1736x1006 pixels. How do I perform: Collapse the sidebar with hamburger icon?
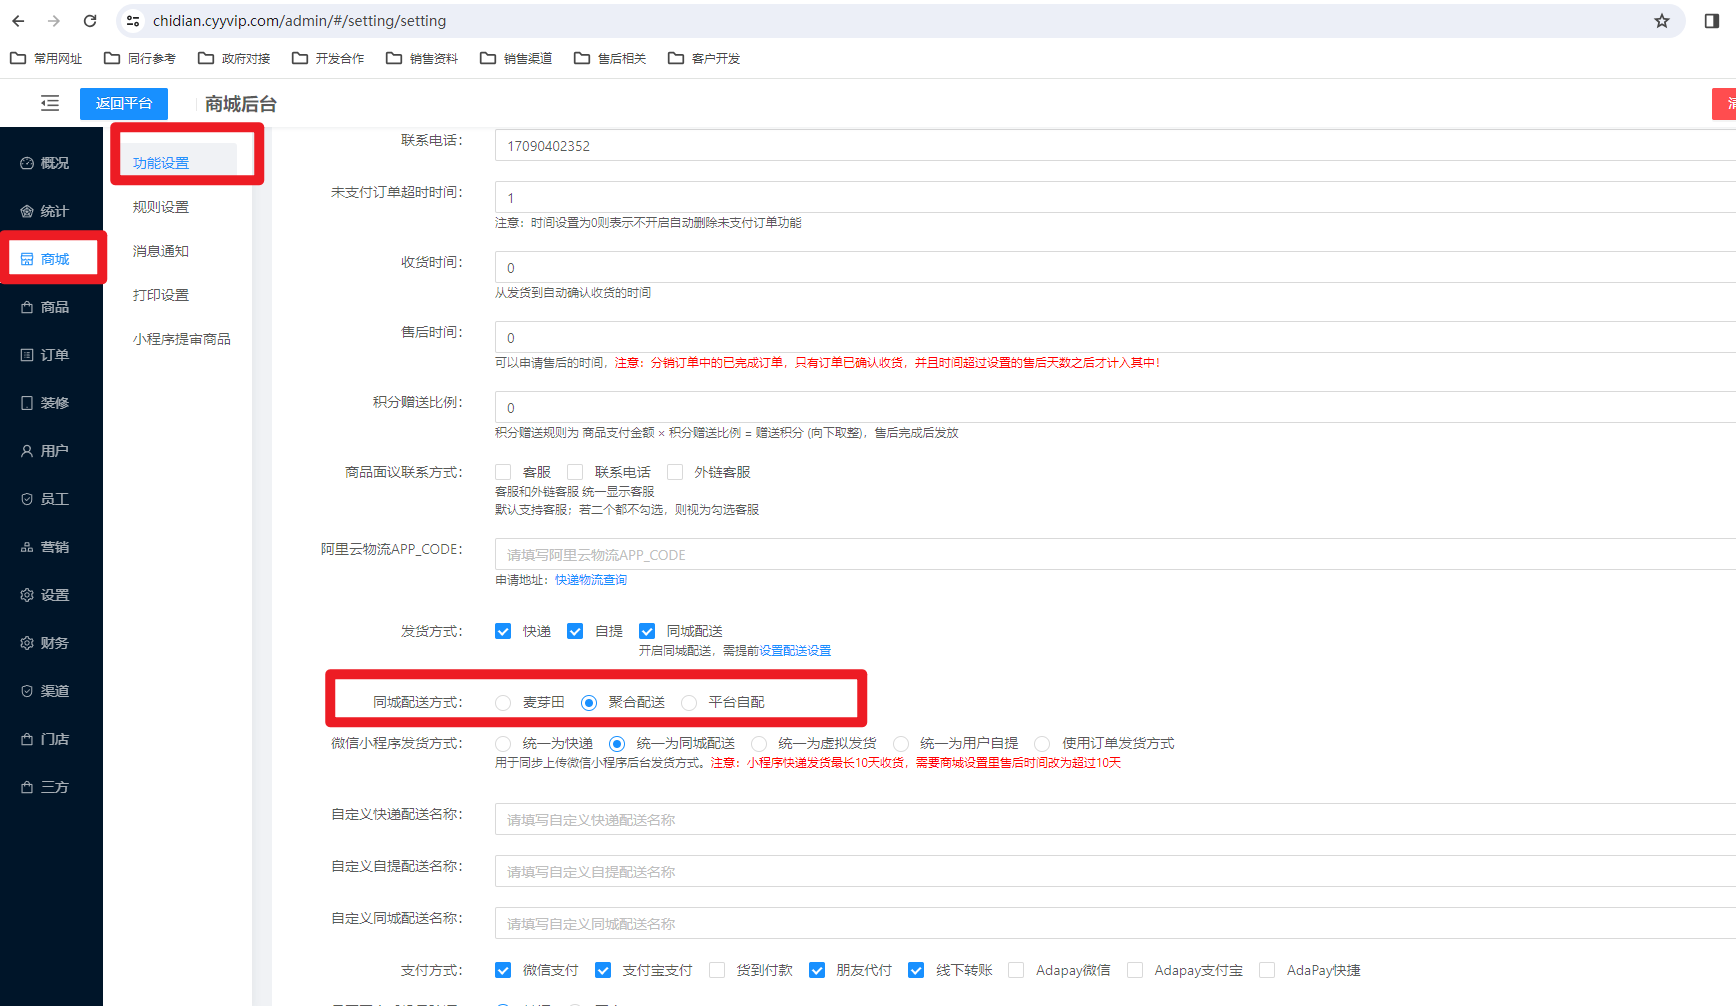pyautogui.click(x=50, y=103)
